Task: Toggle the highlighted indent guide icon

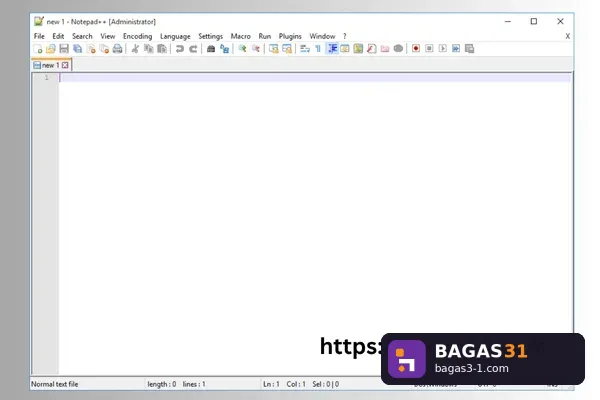Action: tap(332, 49)
